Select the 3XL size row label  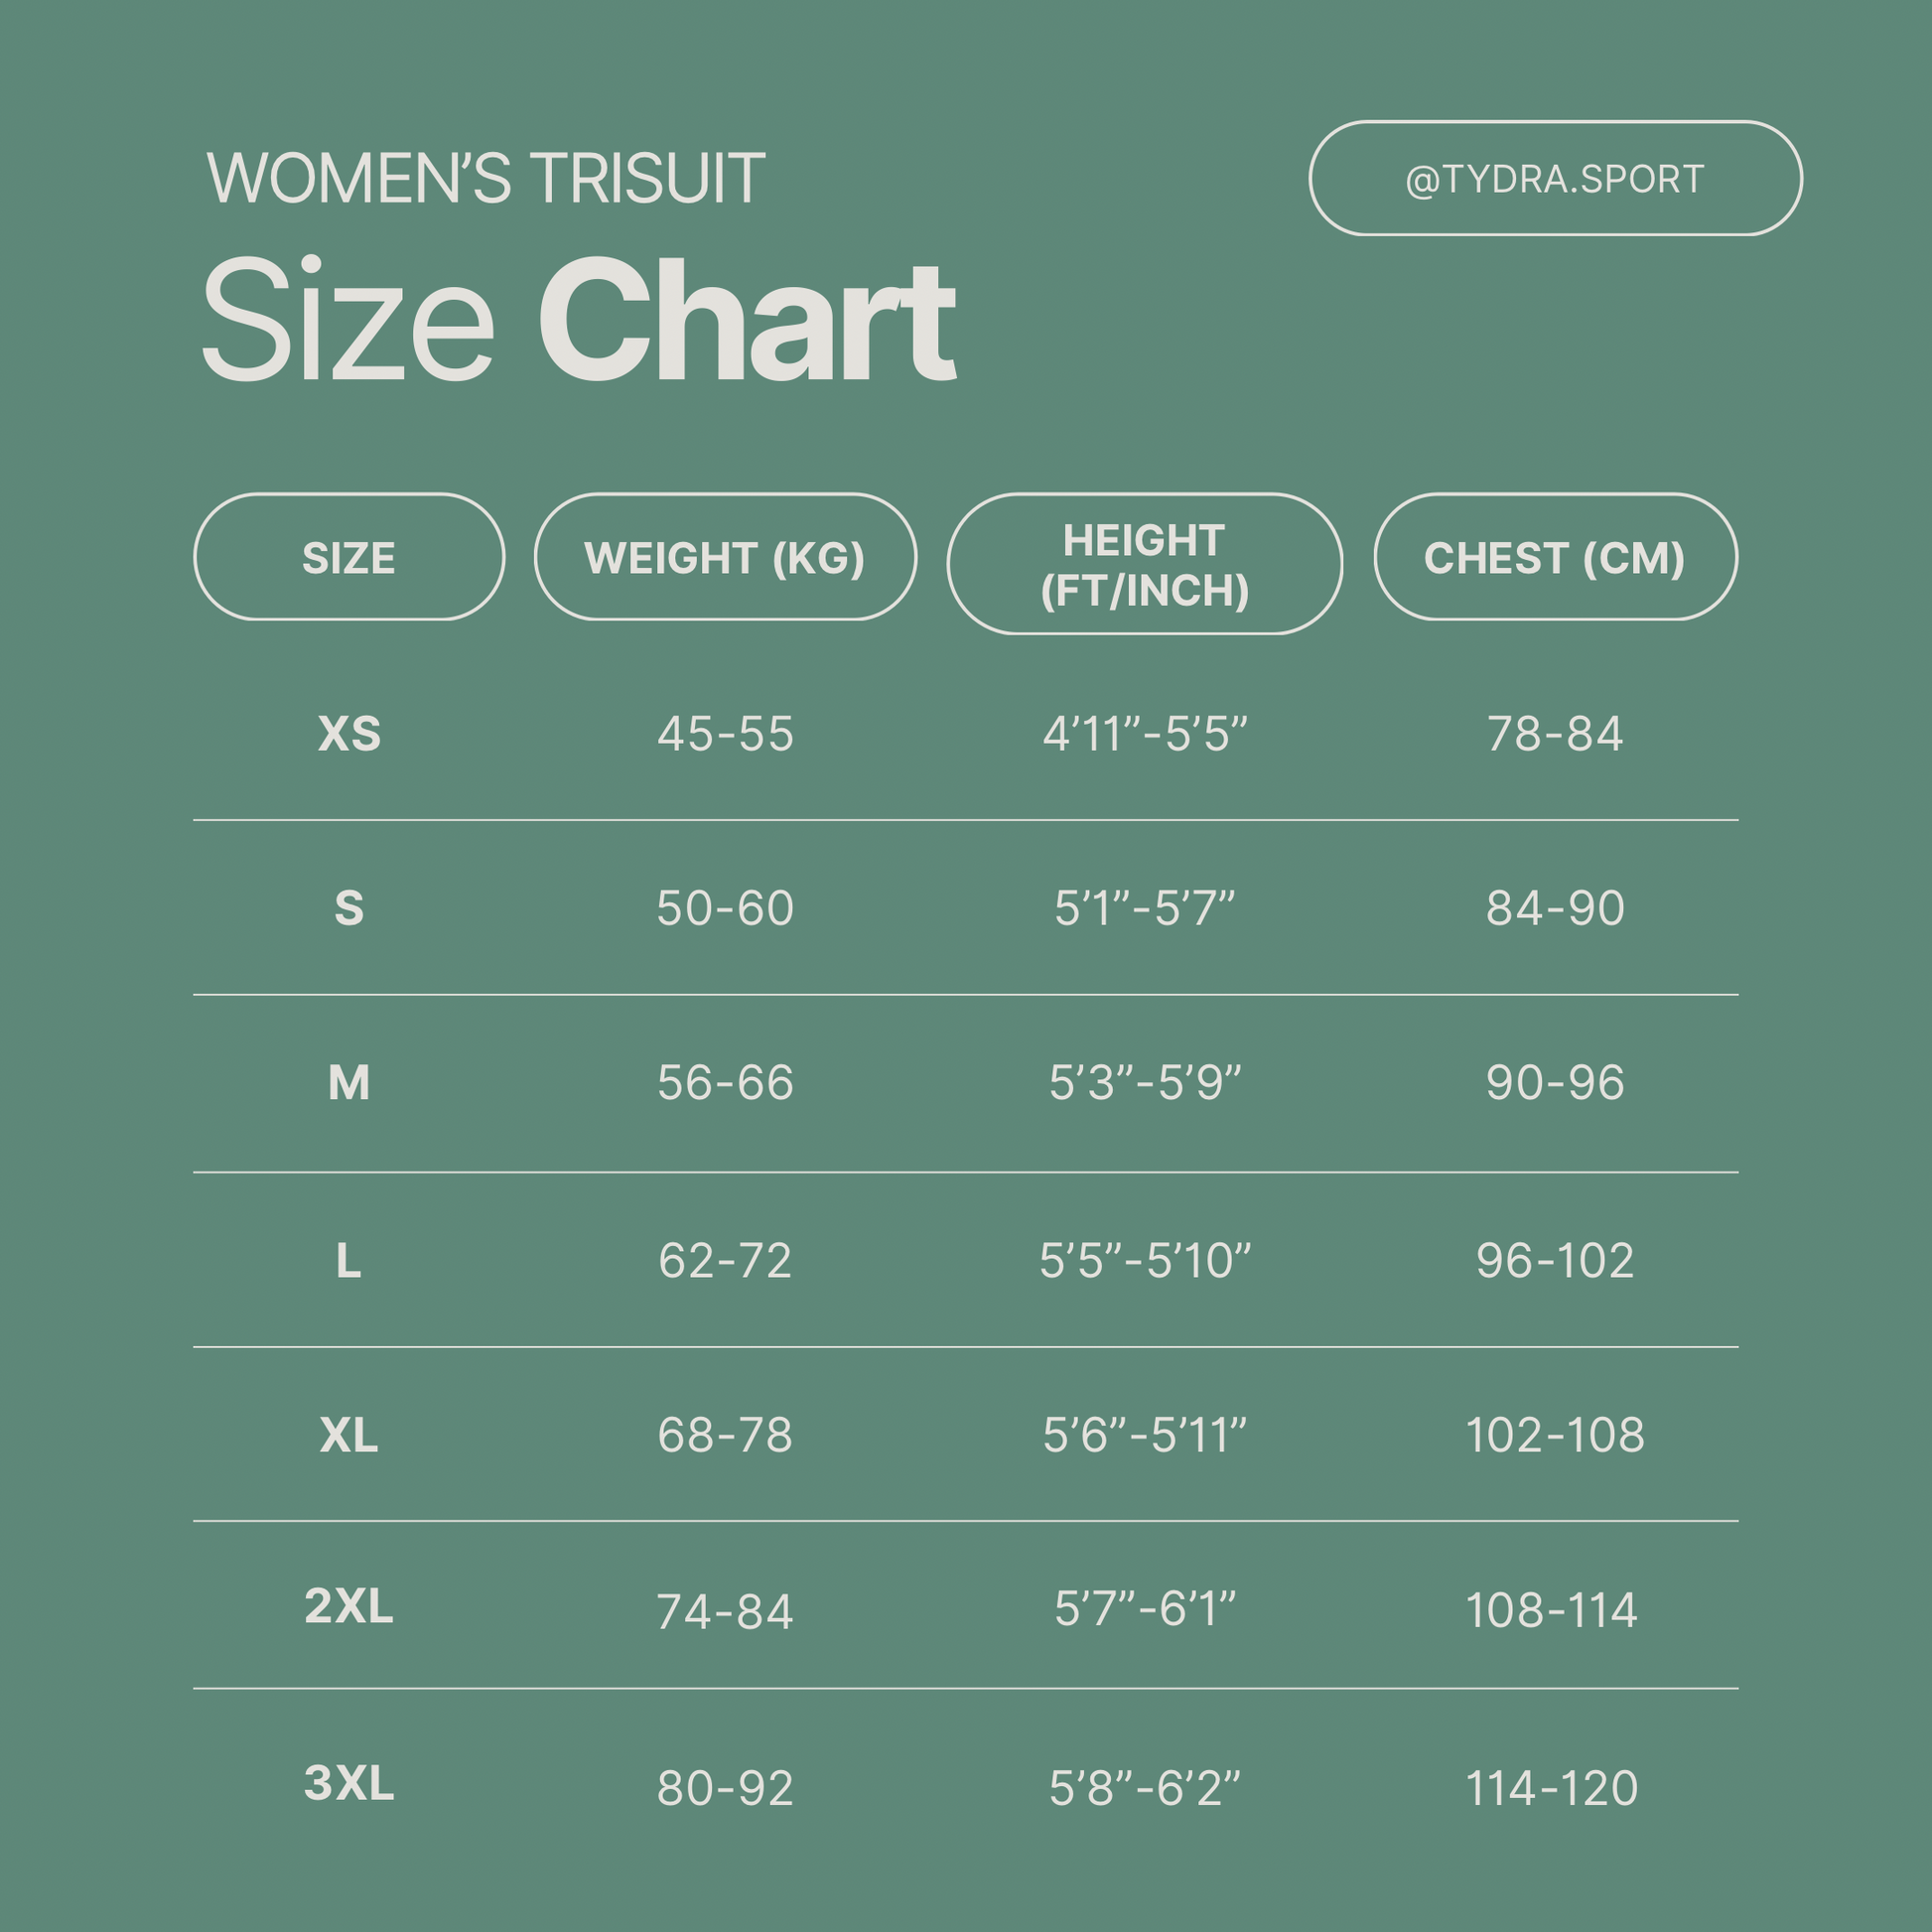349,1783
